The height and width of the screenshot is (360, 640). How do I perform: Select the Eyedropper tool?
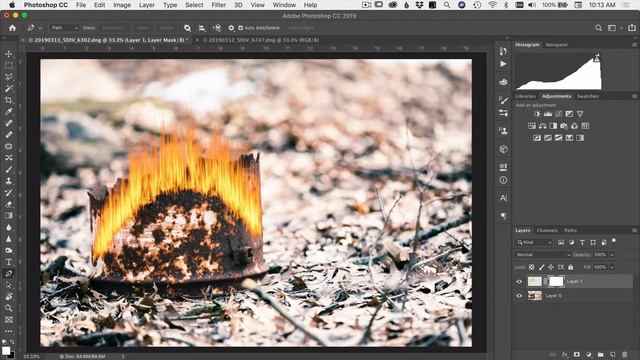click(x=9, y=111)
